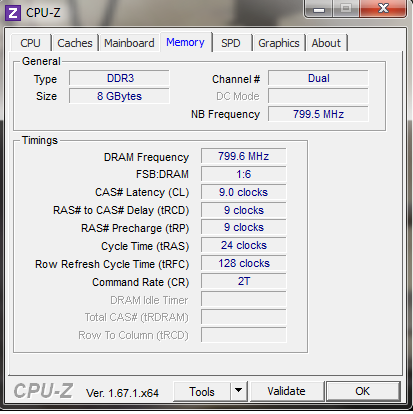Click the Cycle Time value 24 clocks
This screenshot has width=413, height=414.
point(244,245)
